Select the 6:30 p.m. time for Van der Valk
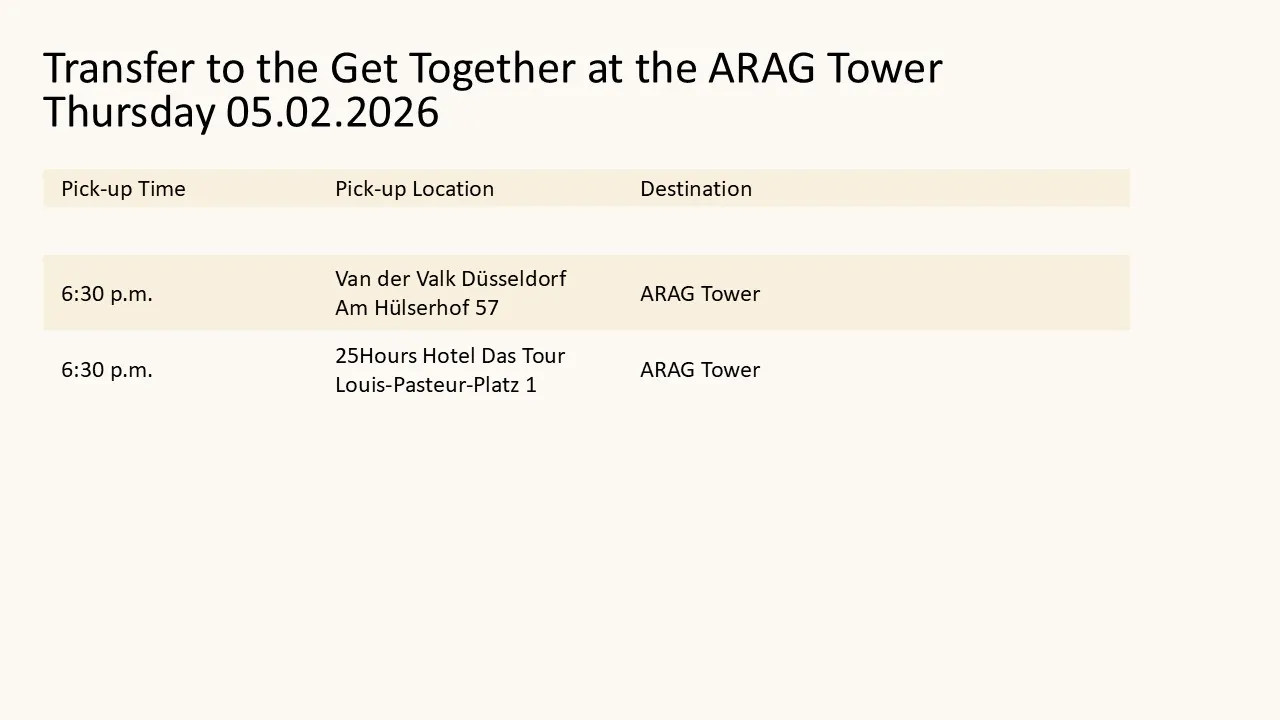This screenshot has width=1280, height=720. pos(107,294)
